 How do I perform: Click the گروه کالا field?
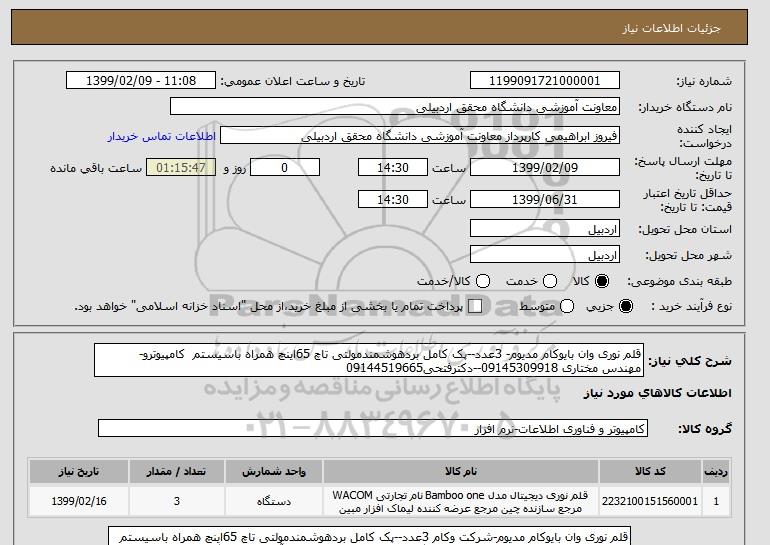[x=373, y=429]
